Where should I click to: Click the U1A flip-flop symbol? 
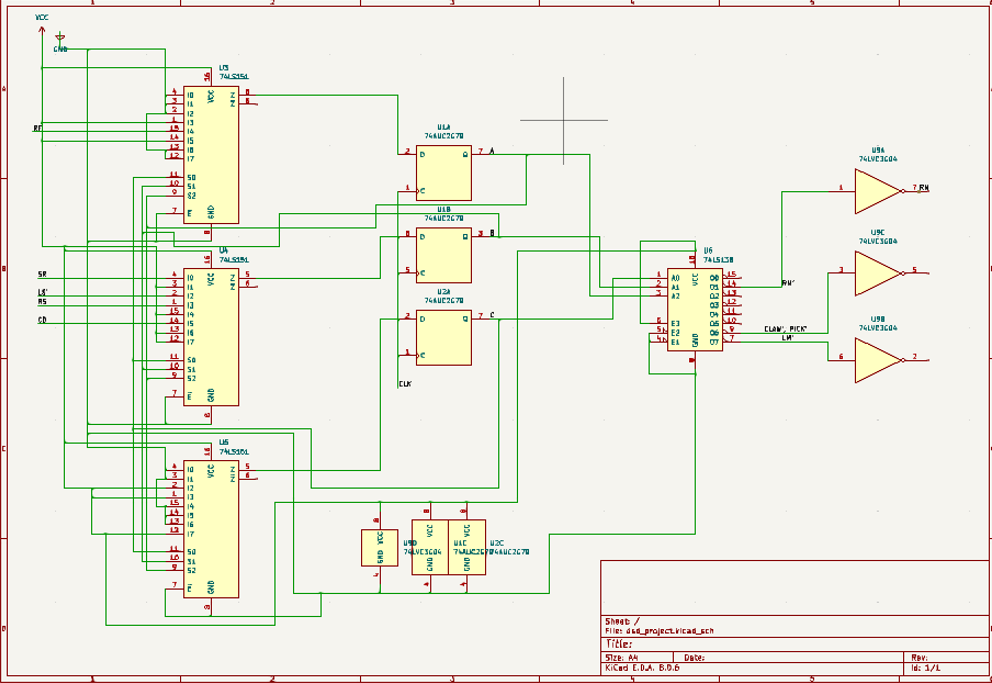click(443, 173)
